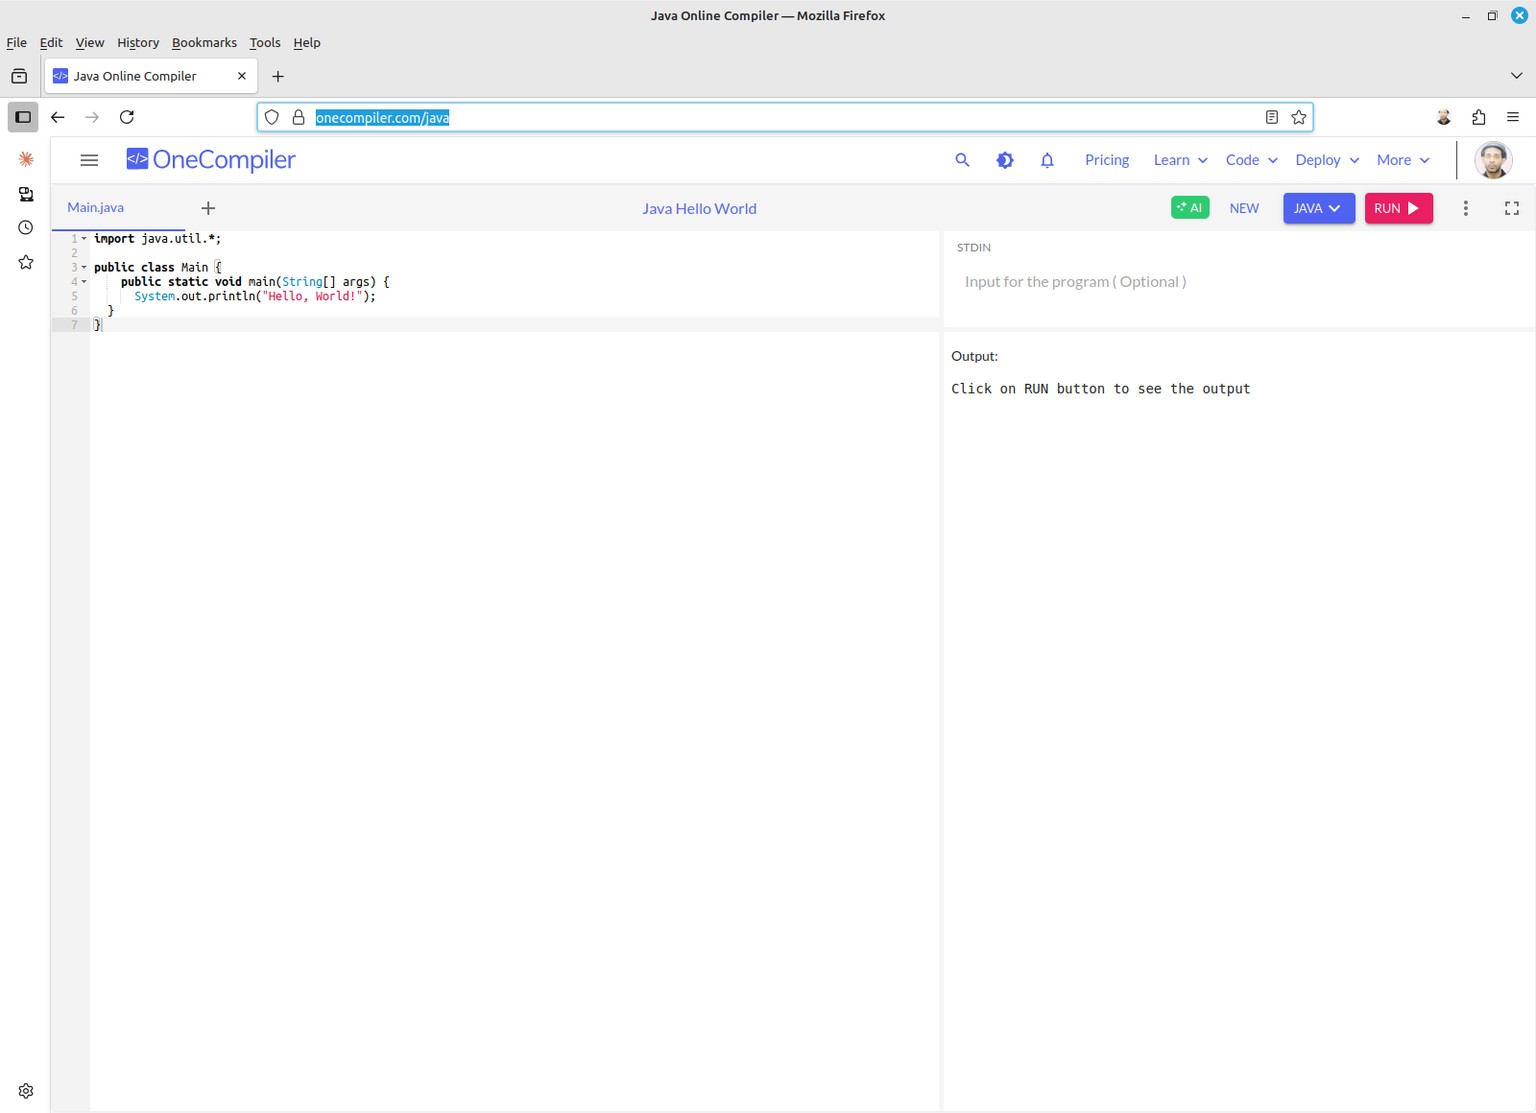Open Firefox View recent browsing icon
The width and height of the screenshot is (1536, 1113).
19,76
